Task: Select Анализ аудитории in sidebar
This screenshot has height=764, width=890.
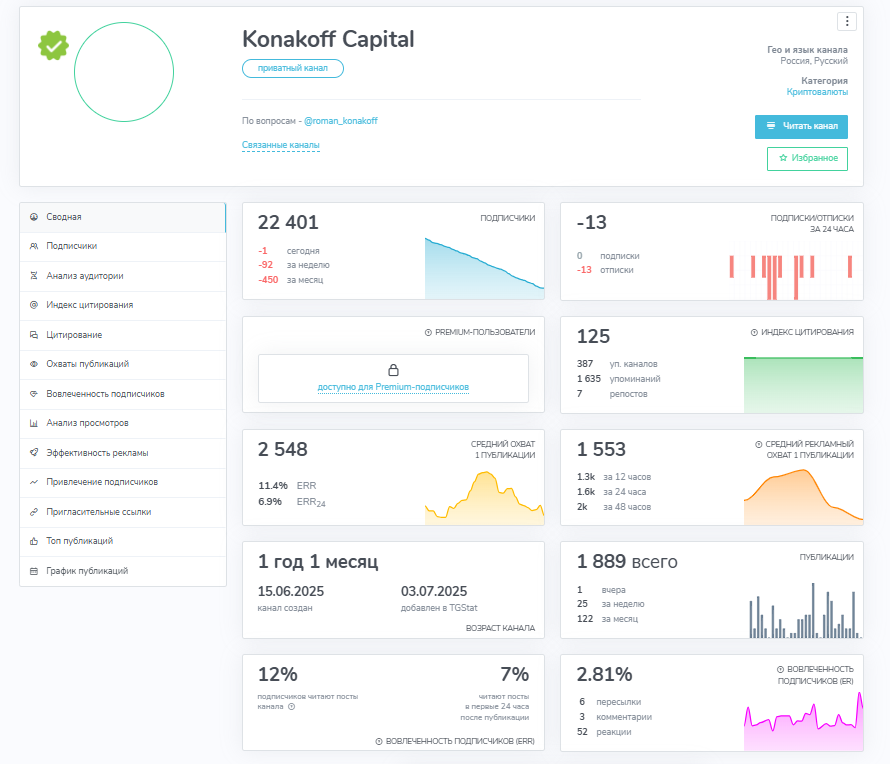Action: [123, 276]
